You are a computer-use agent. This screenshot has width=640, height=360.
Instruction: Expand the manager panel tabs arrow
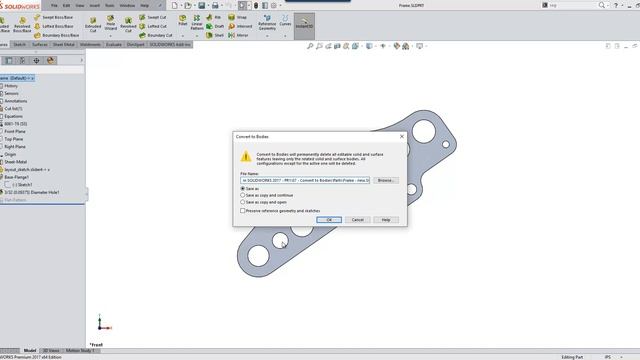(81, 60)
